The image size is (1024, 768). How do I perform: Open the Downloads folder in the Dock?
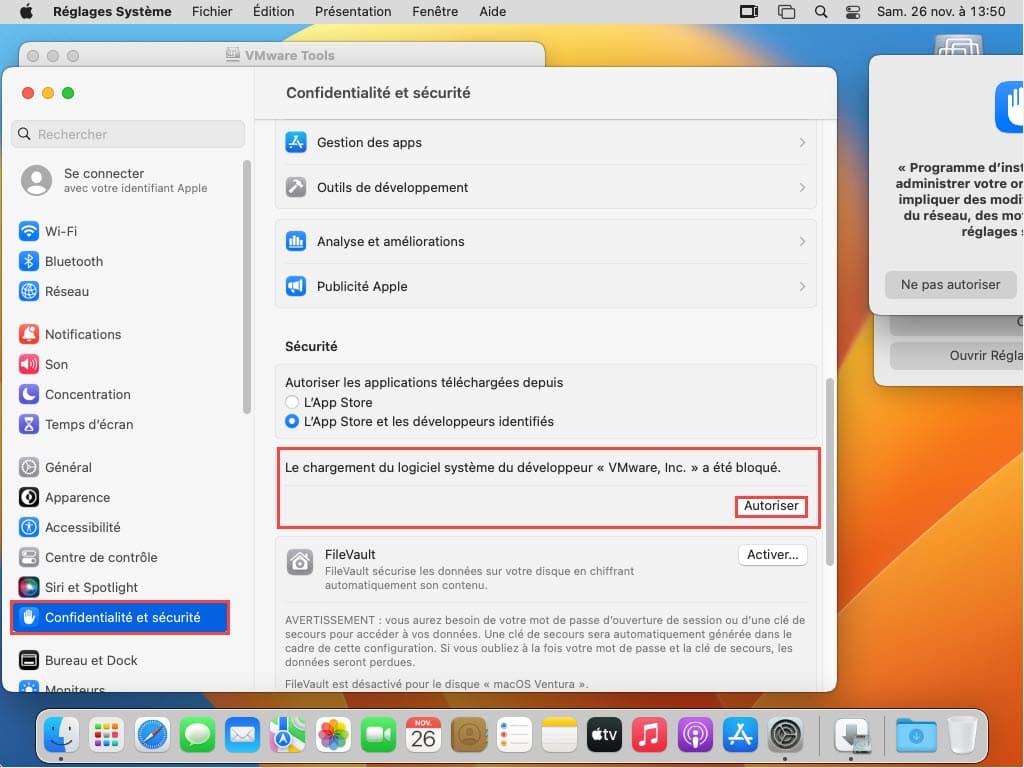coord(916,735)
